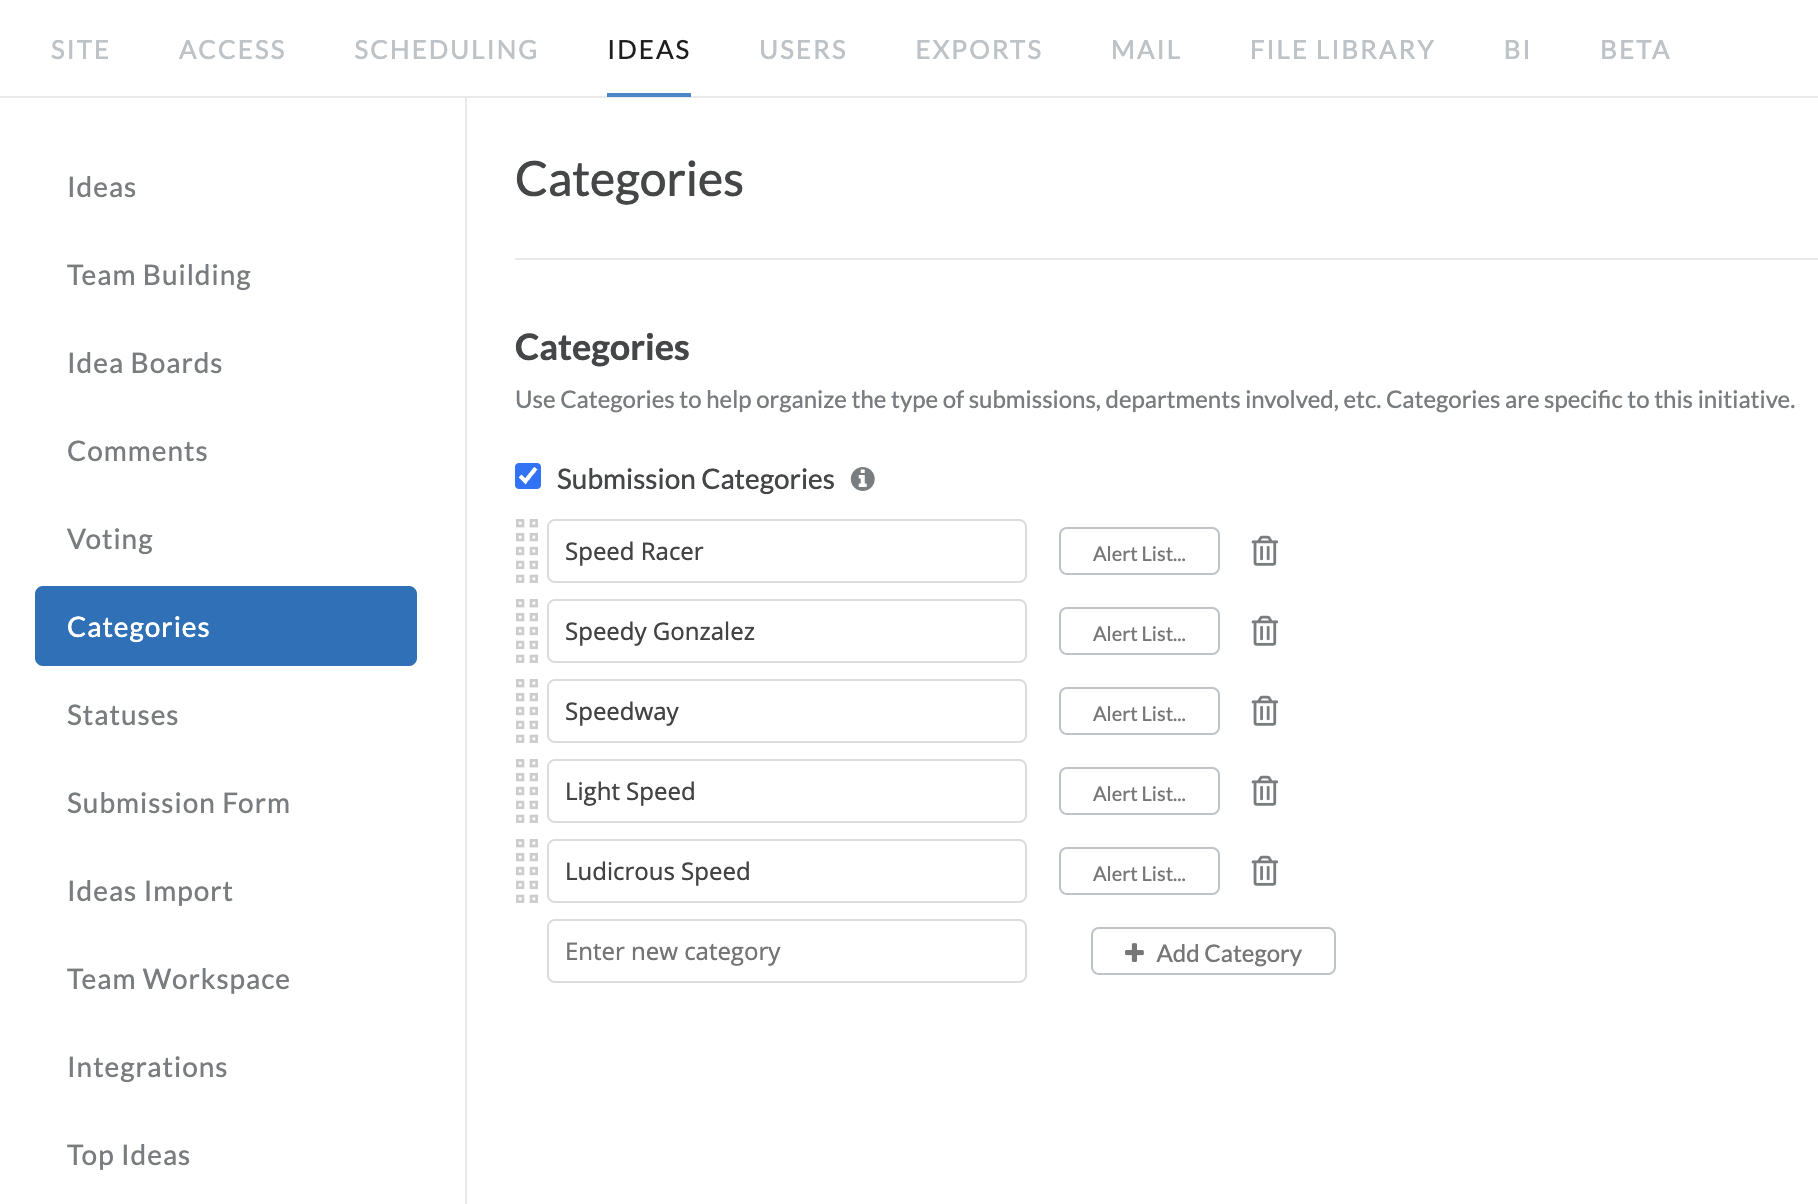Open Alert List for Ludicrous Speed

click(x=1139, y=871)
